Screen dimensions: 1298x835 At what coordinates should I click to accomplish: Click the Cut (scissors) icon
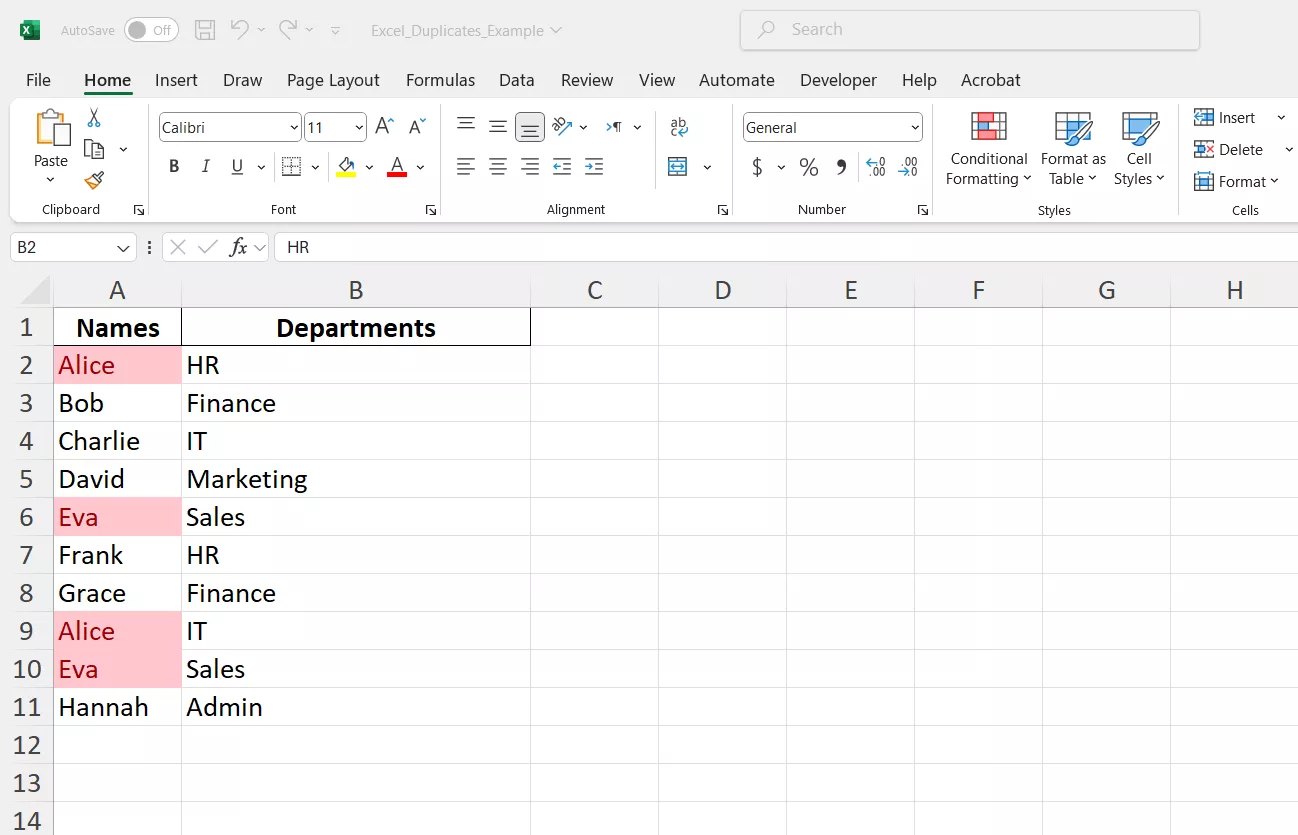pyautogui.click(x=93, y=117)
